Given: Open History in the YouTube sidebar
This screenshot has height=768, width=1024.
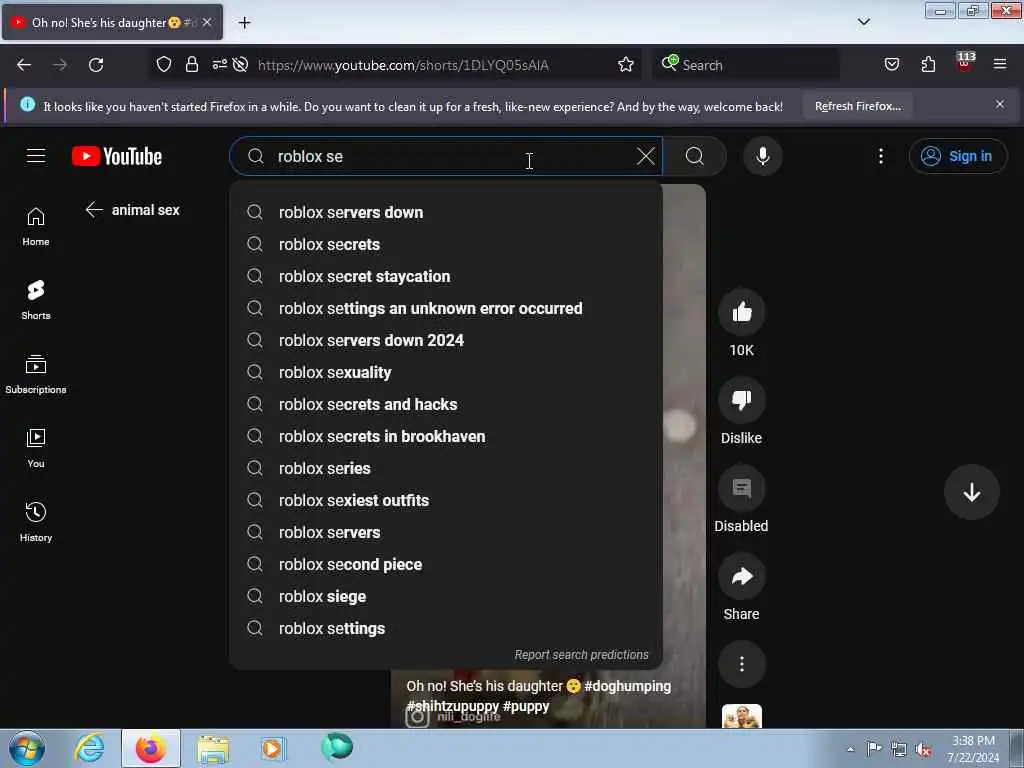Looking at the screenshot, I should [36, 522].
